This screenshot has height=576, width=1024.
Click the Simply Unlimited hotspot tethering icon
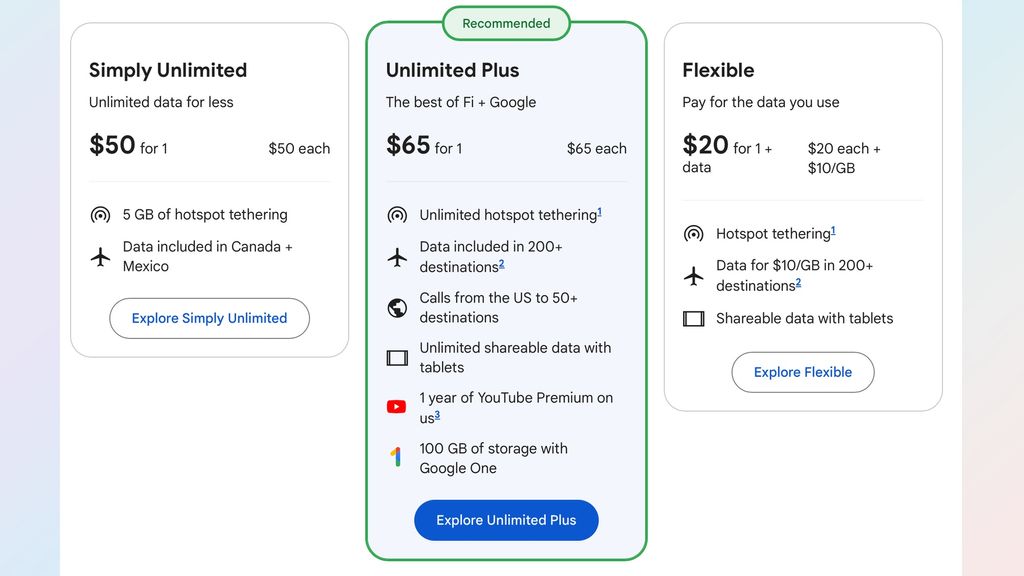[x=100, y=215]
